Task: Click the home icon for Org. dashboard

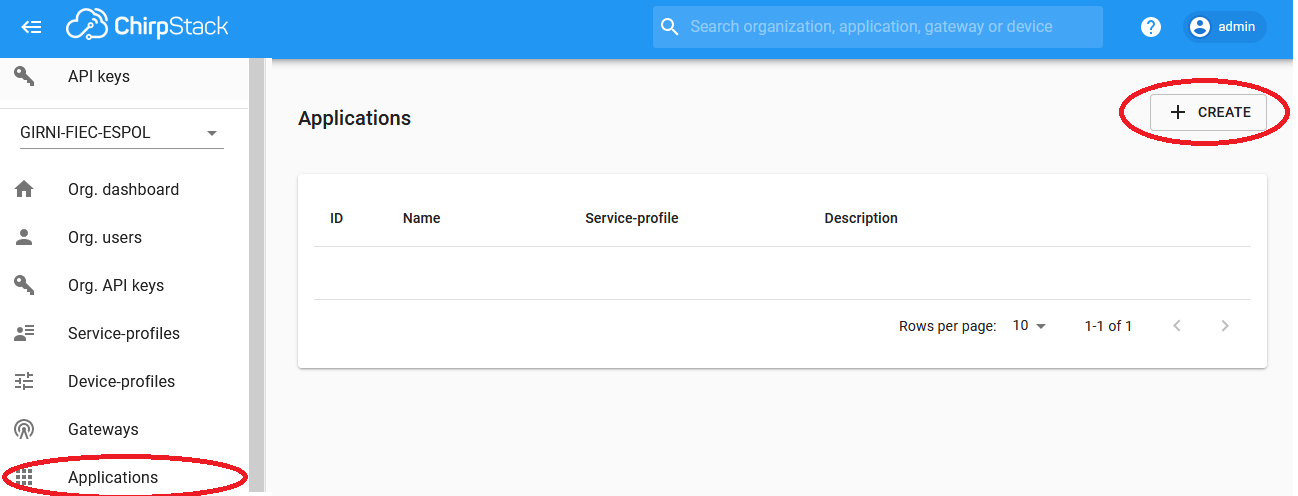Action: pos(24,189)
